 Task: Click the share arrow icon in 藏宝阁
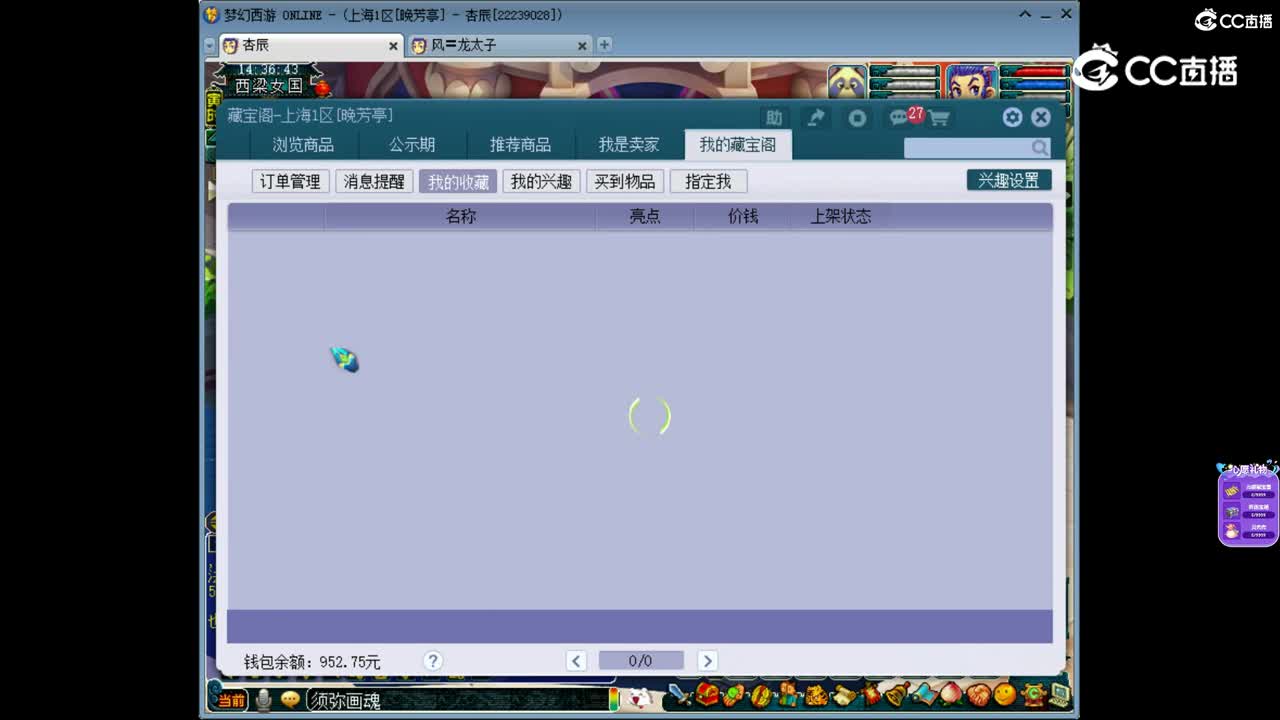coord(816,117)
